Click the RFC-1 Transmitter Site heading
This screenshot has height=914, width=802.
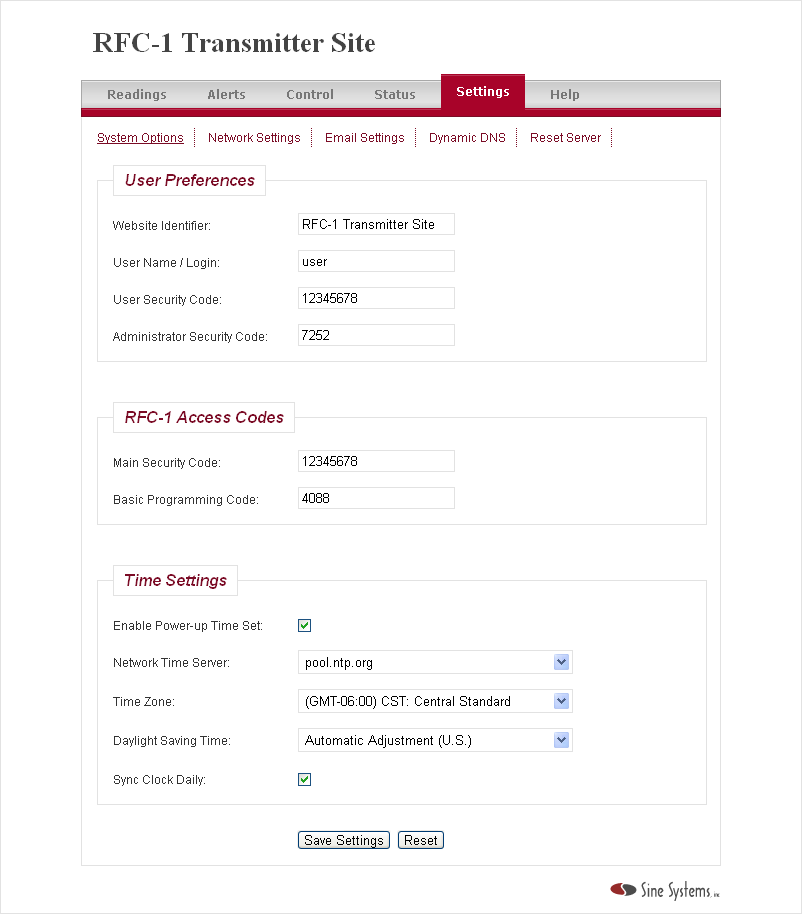(234, 43)
